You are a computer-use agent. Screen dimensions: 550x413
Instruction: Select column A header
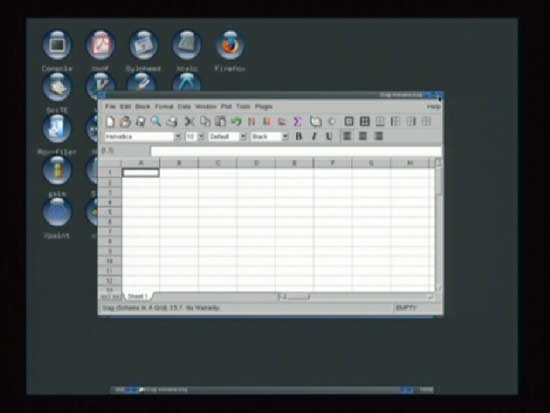coord(141,163)
